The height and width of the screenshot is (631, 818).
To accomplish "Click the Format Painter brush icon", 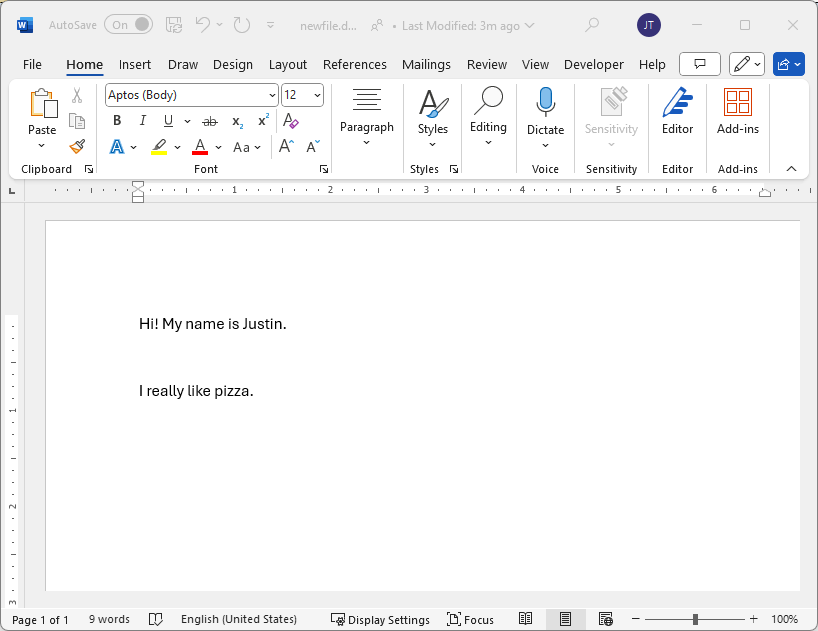I will click(x=77, y=146).
